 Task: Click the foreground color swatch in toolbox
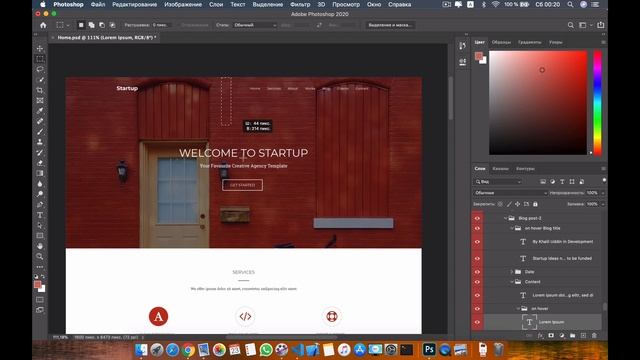point(38,284)
